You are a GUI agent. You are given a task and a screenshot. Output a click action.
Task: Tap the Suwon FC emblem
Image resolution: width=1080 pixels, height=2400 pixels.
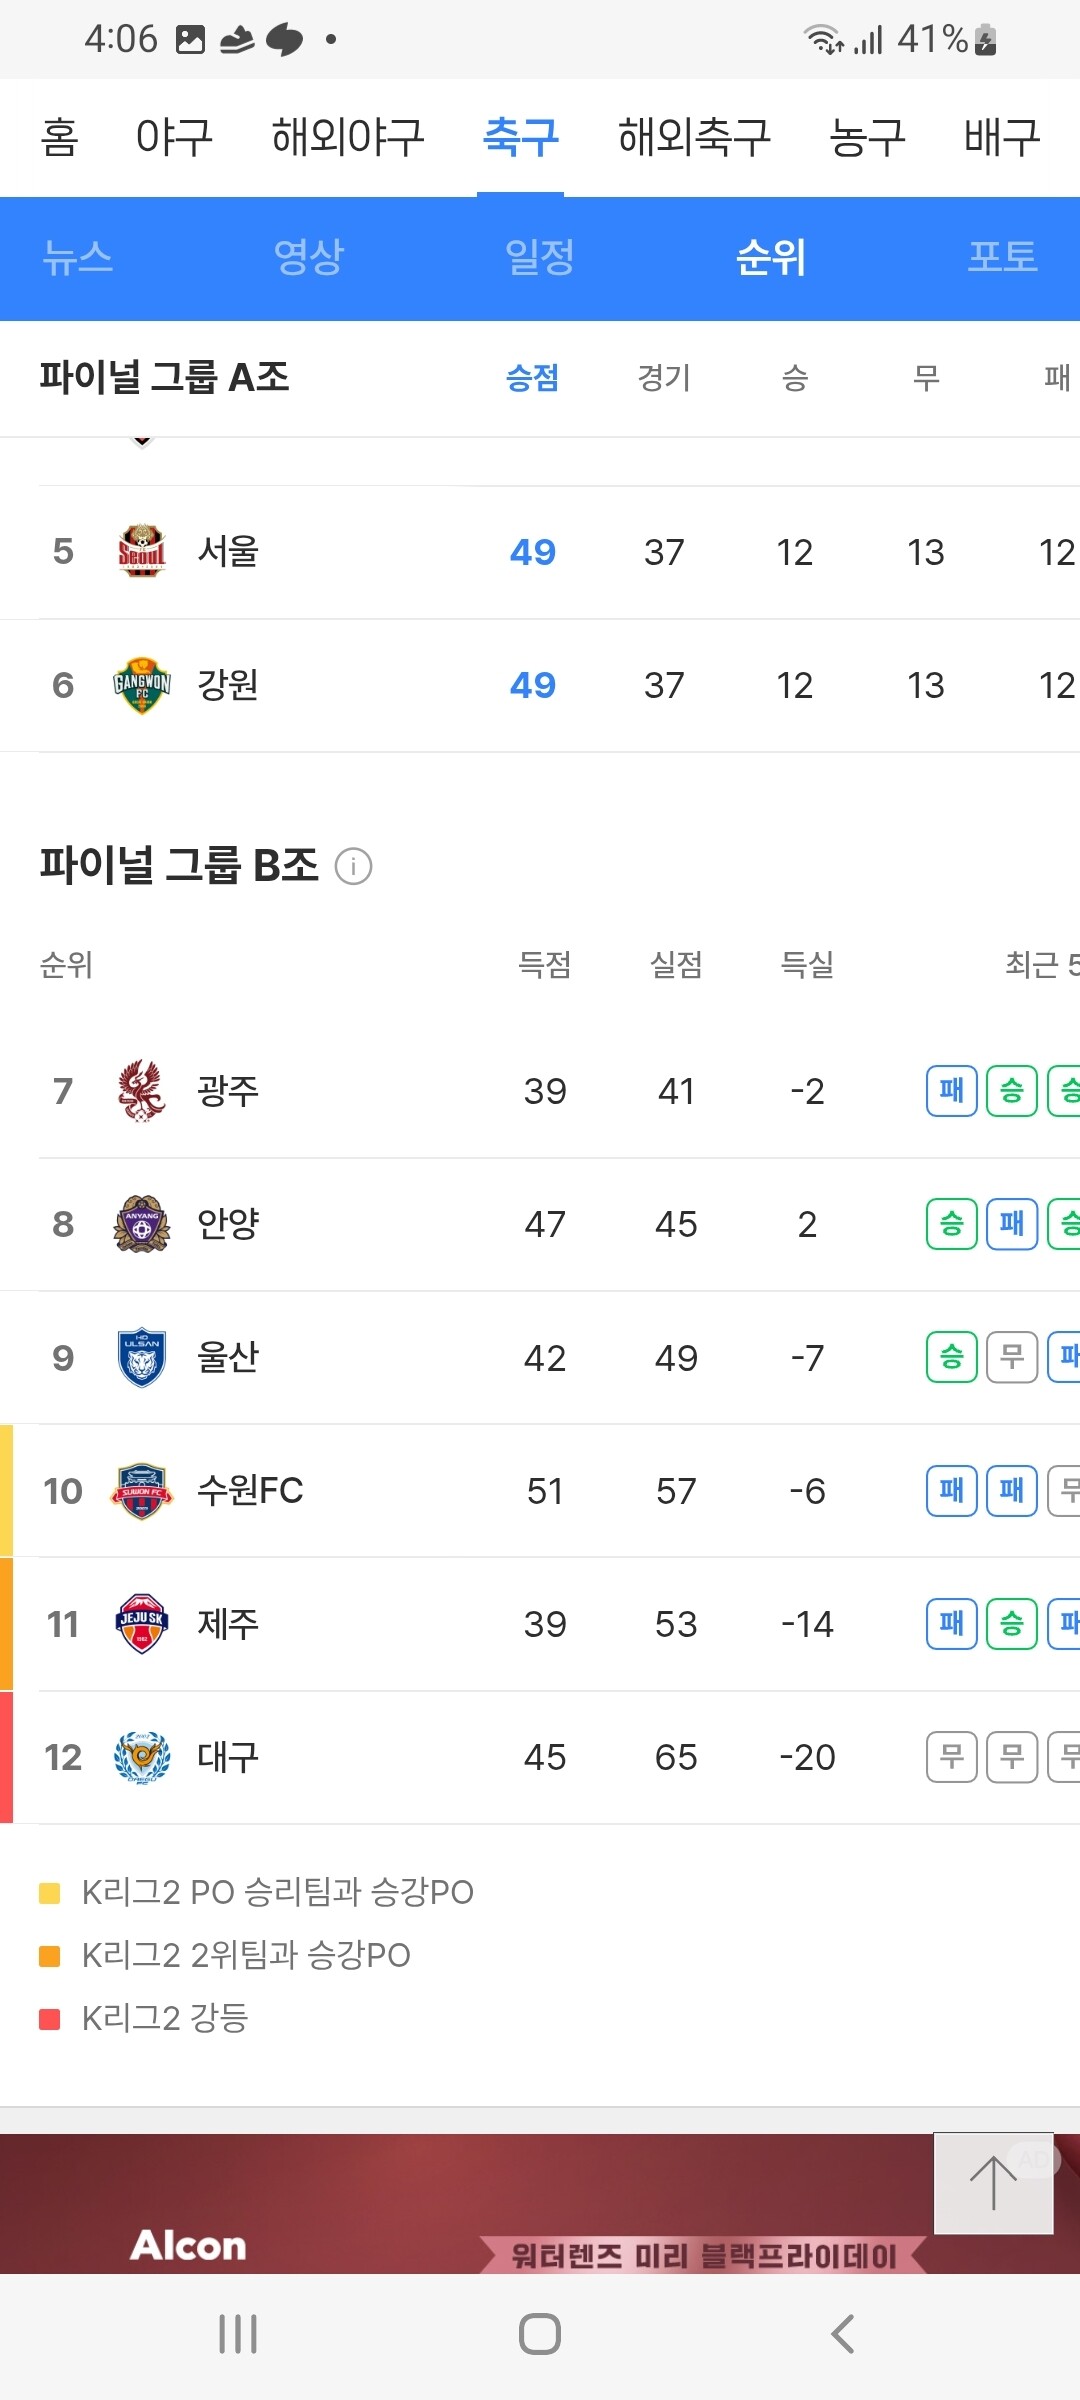[142, 1491]
